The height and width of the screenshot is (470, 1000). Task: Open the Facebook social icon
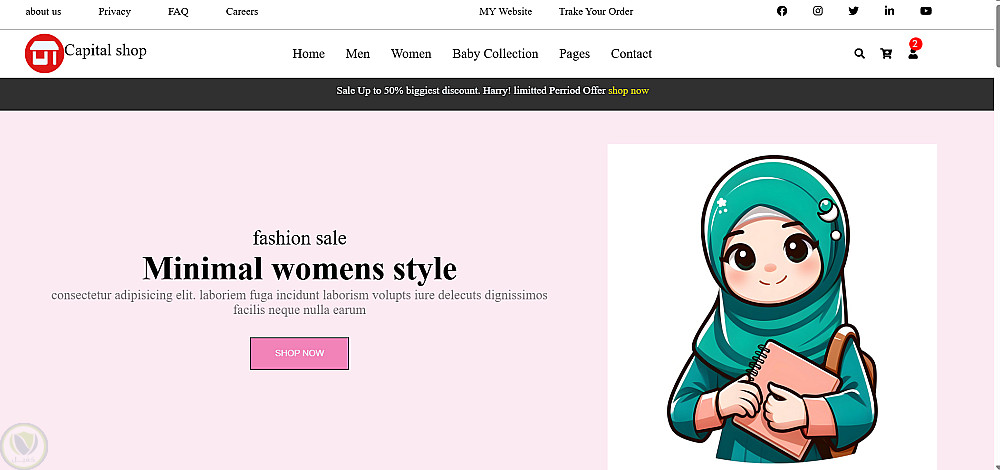tap(782, 12)
